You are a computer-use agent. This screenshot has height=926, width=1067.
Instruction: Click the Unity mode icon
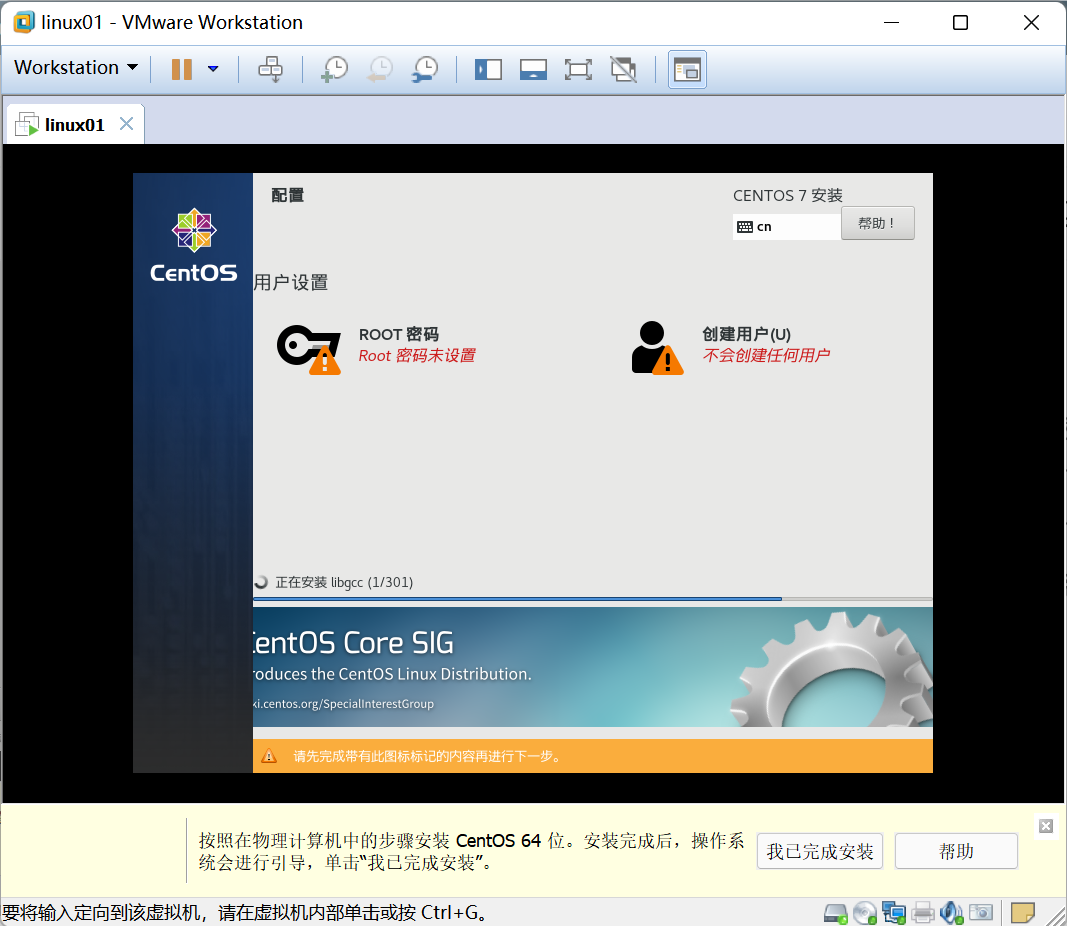click(623, 69)
